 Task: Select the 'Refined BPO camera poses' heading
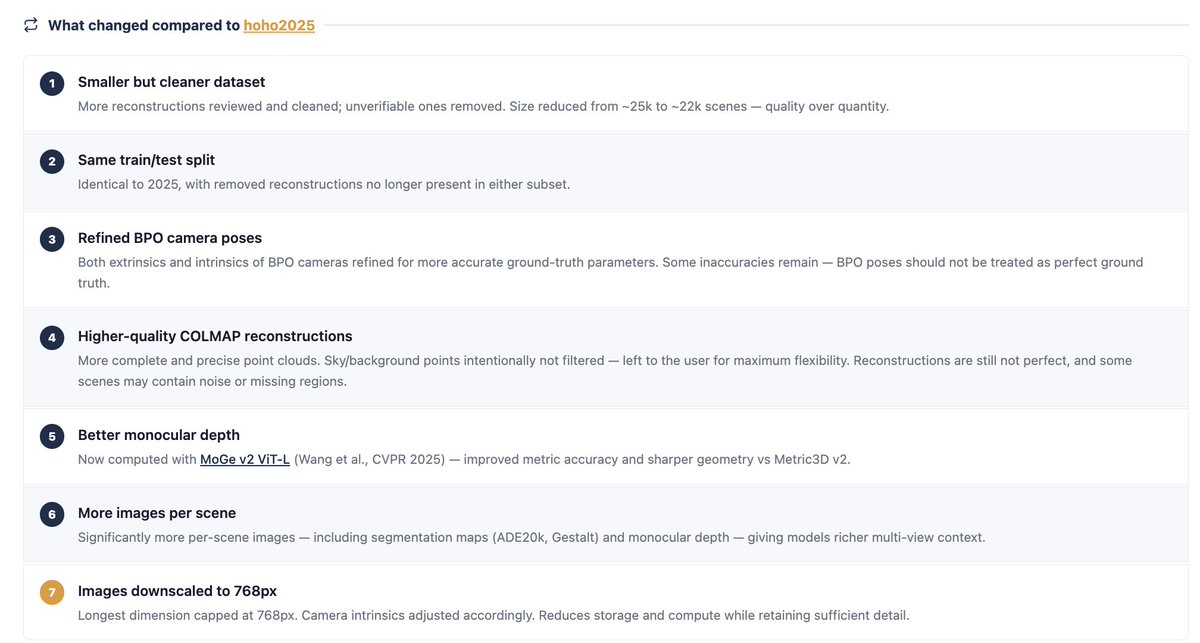click(x=170, y=238)
